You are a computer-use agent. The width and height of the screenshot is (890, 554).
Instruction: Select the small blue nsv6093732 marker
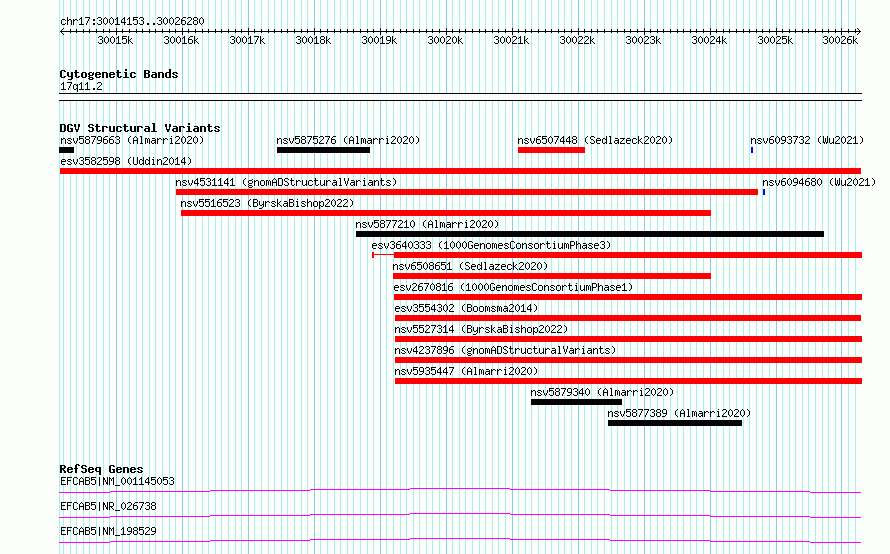[x=752, y=150]
